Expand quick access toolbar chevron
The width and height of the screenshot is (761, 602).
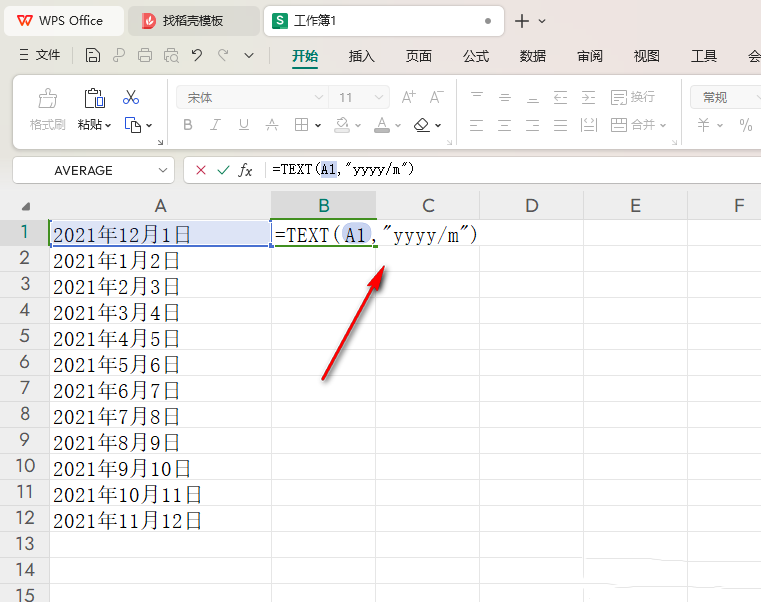pos(249,55)
